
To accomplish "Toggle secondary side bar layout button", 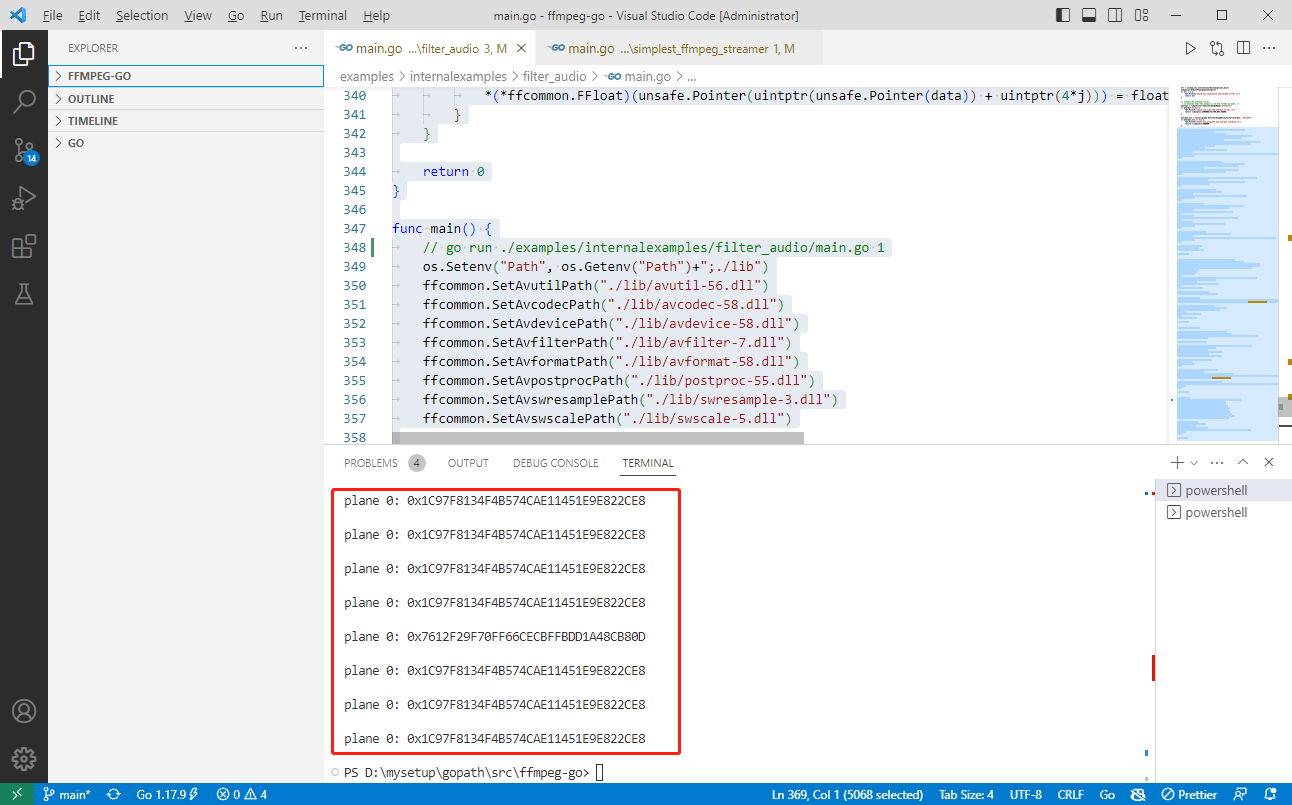I will click(1116, 15).
